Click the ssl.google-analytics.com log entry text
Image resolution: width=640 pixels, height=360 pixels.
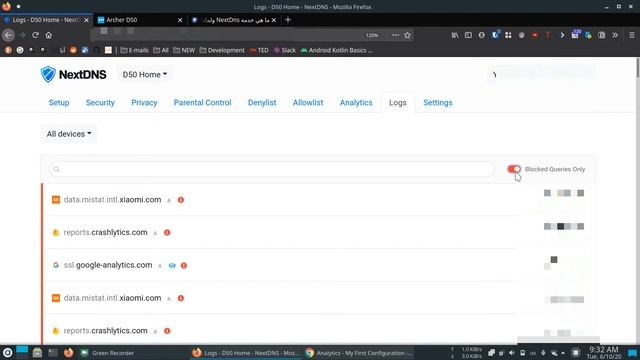pyautogui.click(x=108, y=265)
